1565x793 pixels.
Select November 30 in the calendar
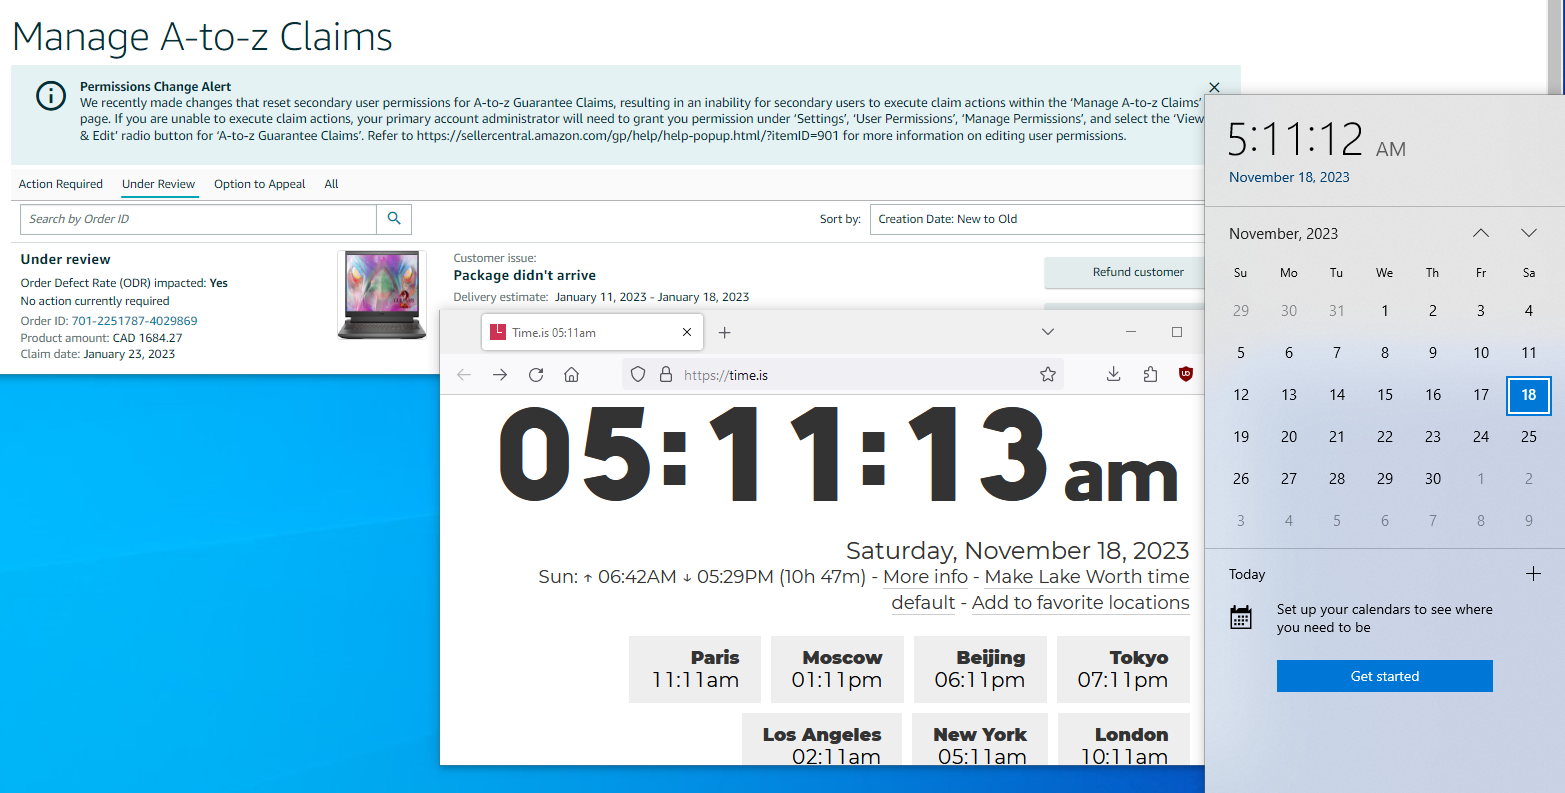click(x=1433, y=479)
